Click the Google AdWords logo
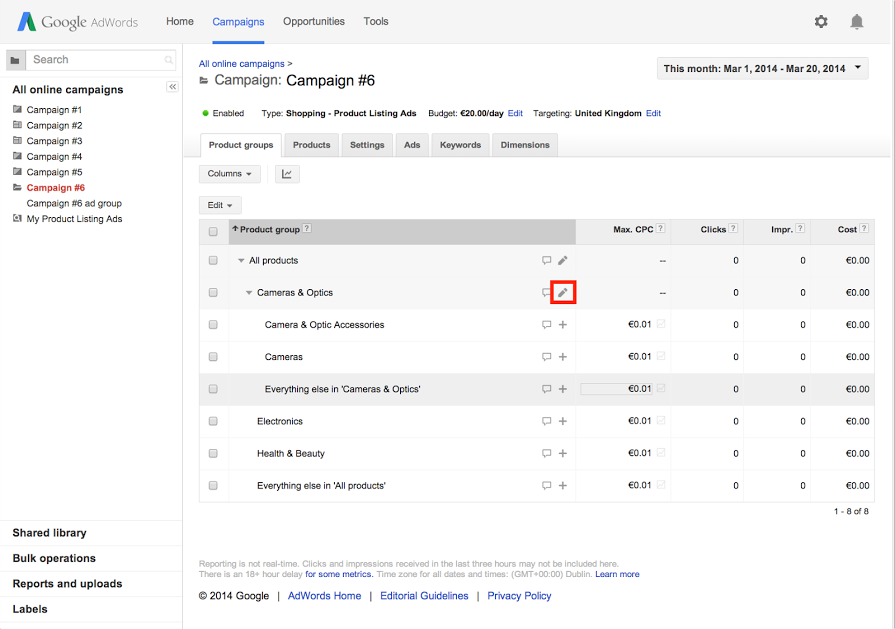 click(78, 22)
